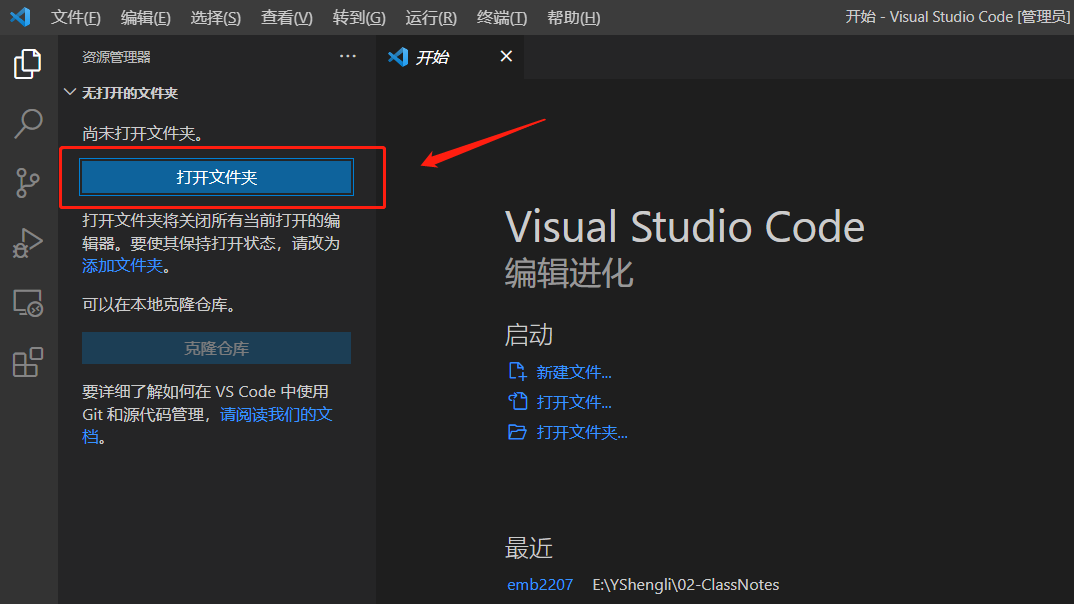Open the 终端(T) menu
1074x604 pixels.
(501, 17)
